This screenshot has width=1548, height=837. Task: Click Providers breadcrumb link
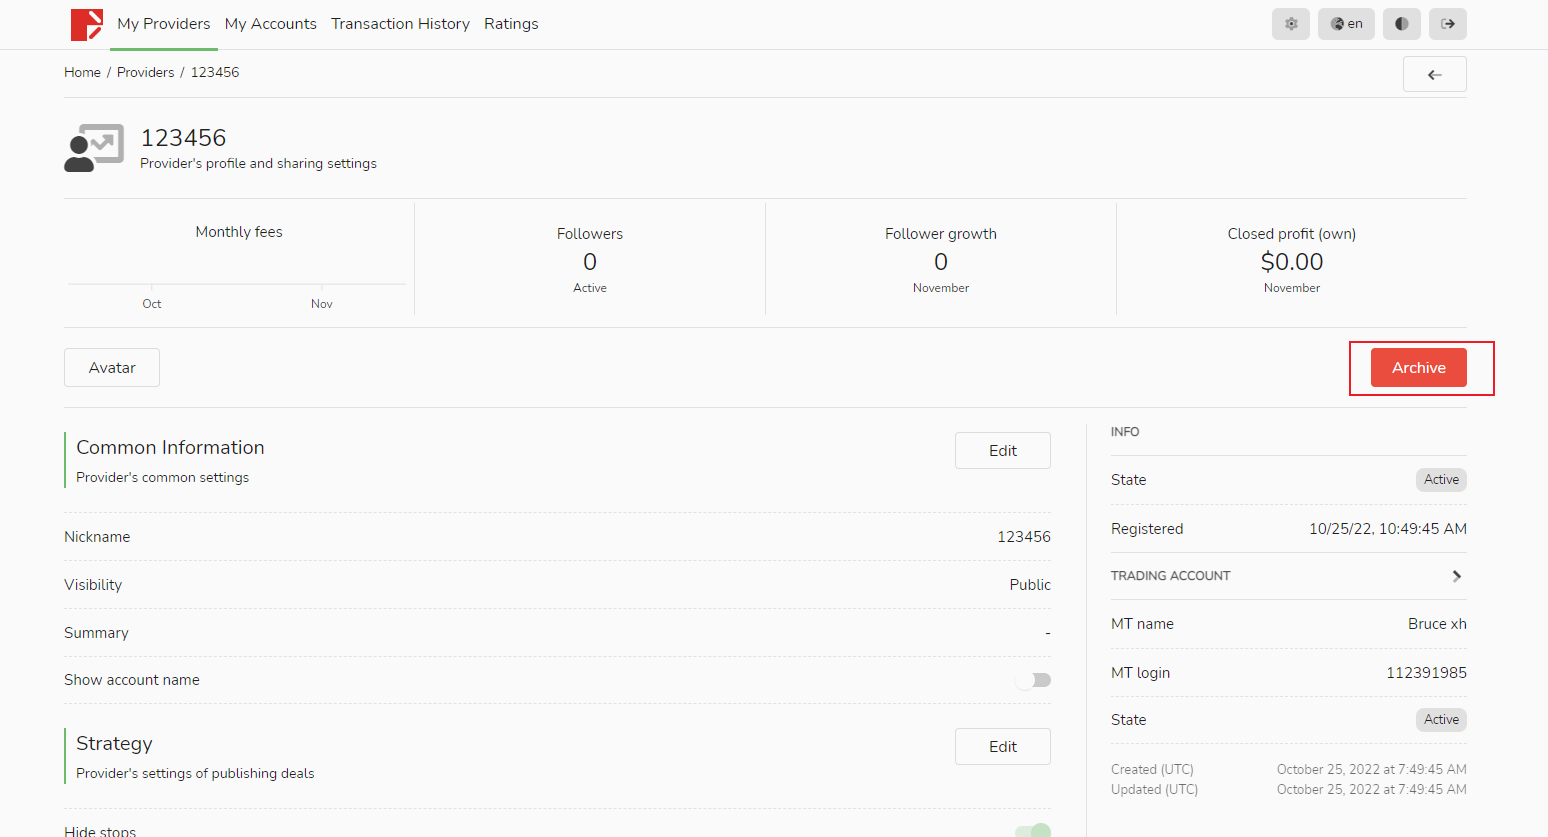(x=145, y=73)
